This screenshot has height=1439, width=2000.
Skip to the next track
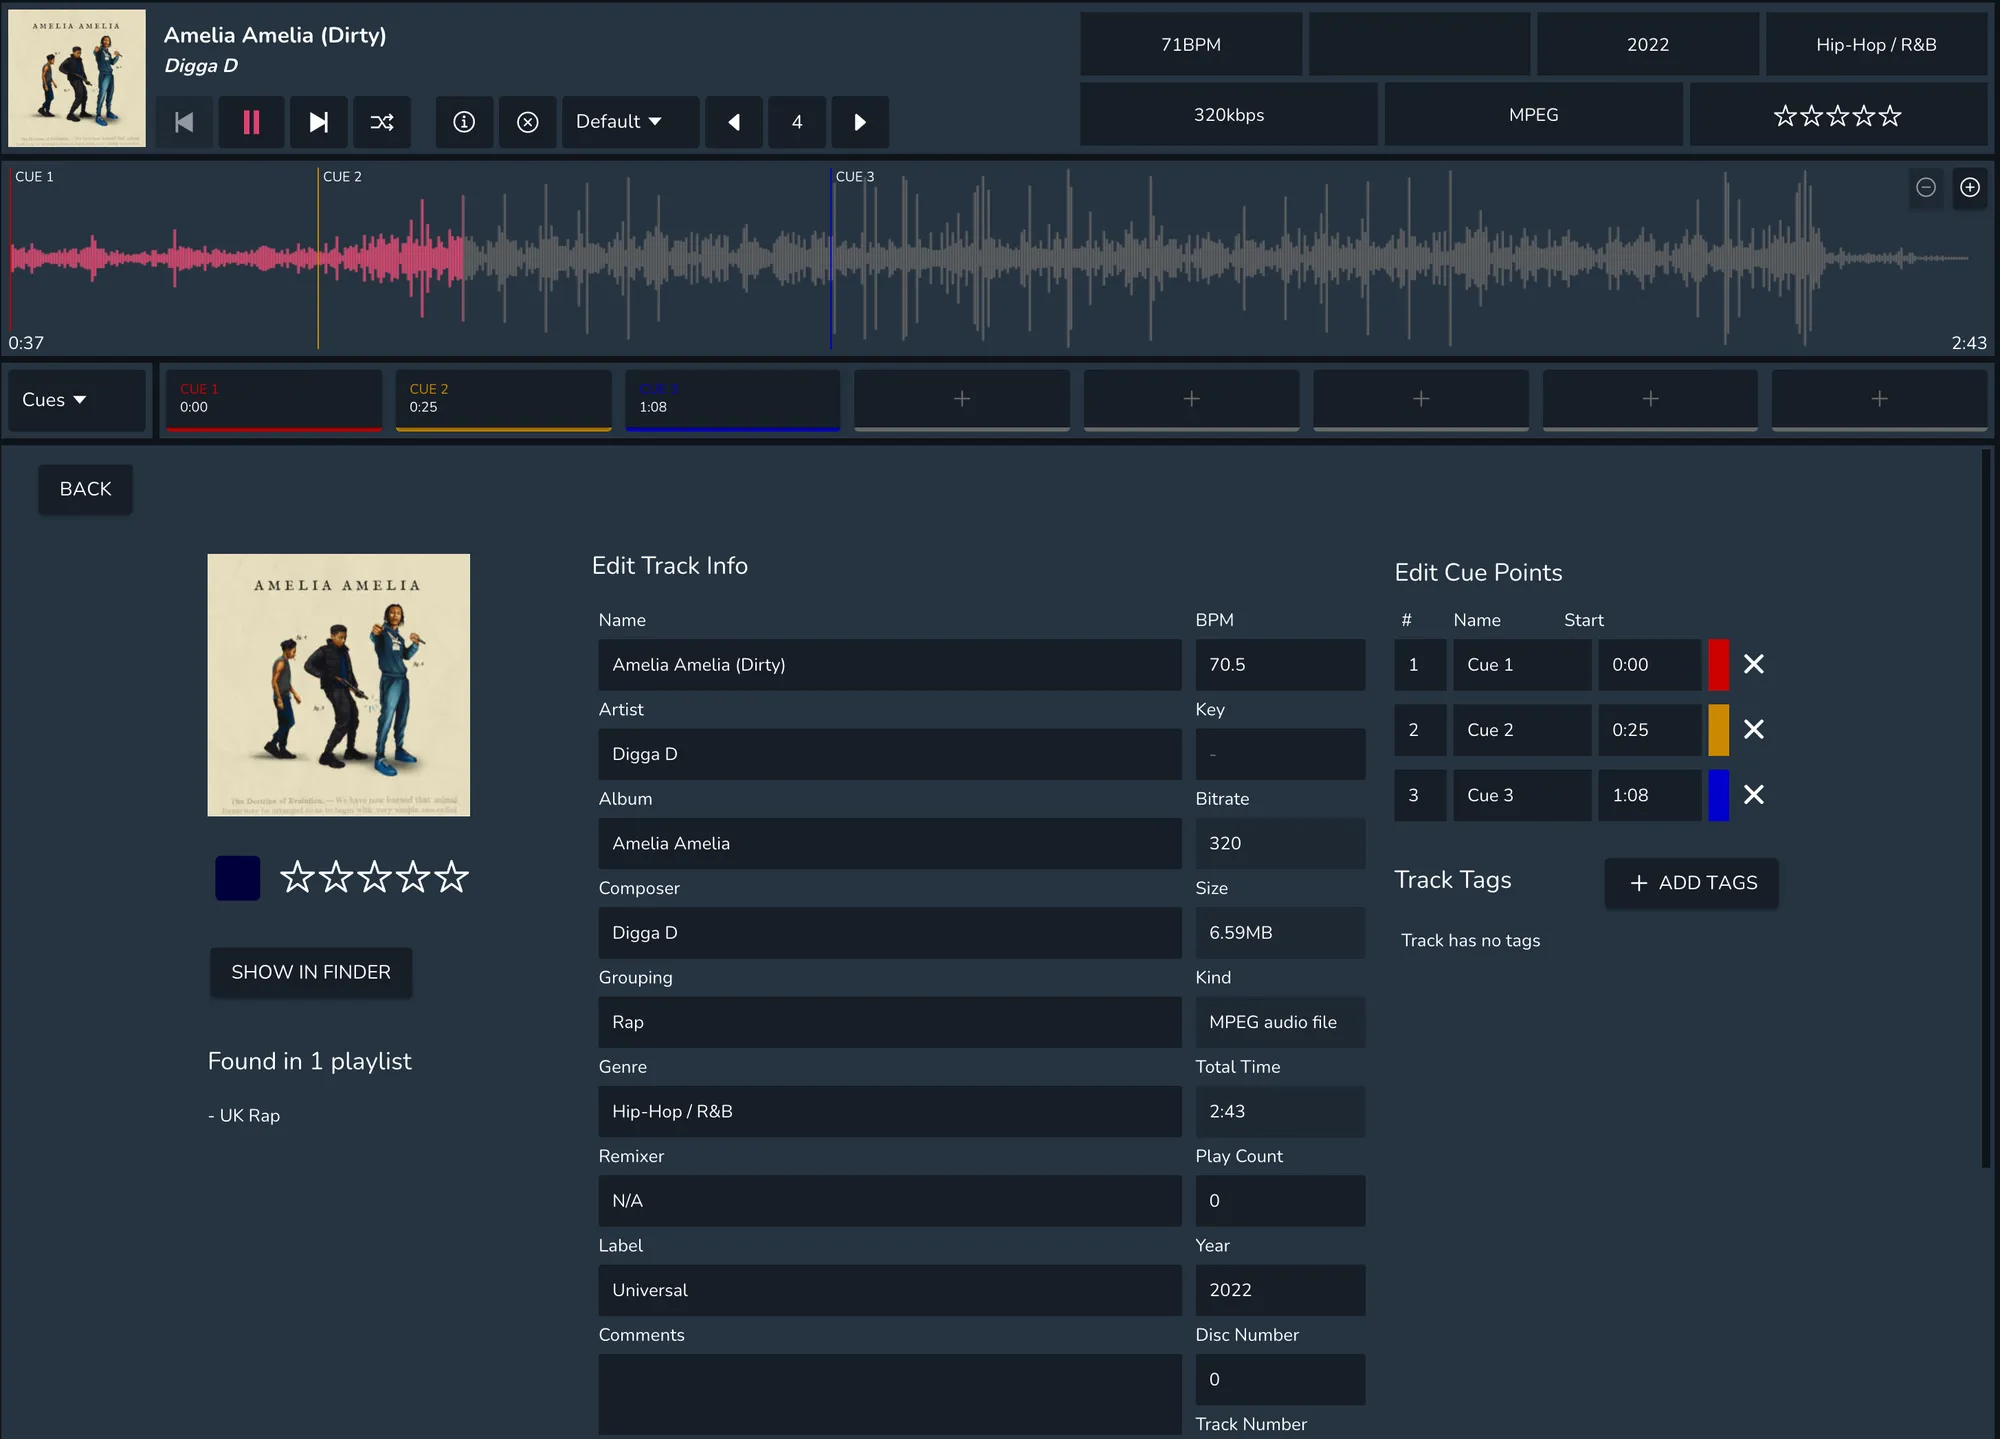pyautogui.click(x=318, y=122)
